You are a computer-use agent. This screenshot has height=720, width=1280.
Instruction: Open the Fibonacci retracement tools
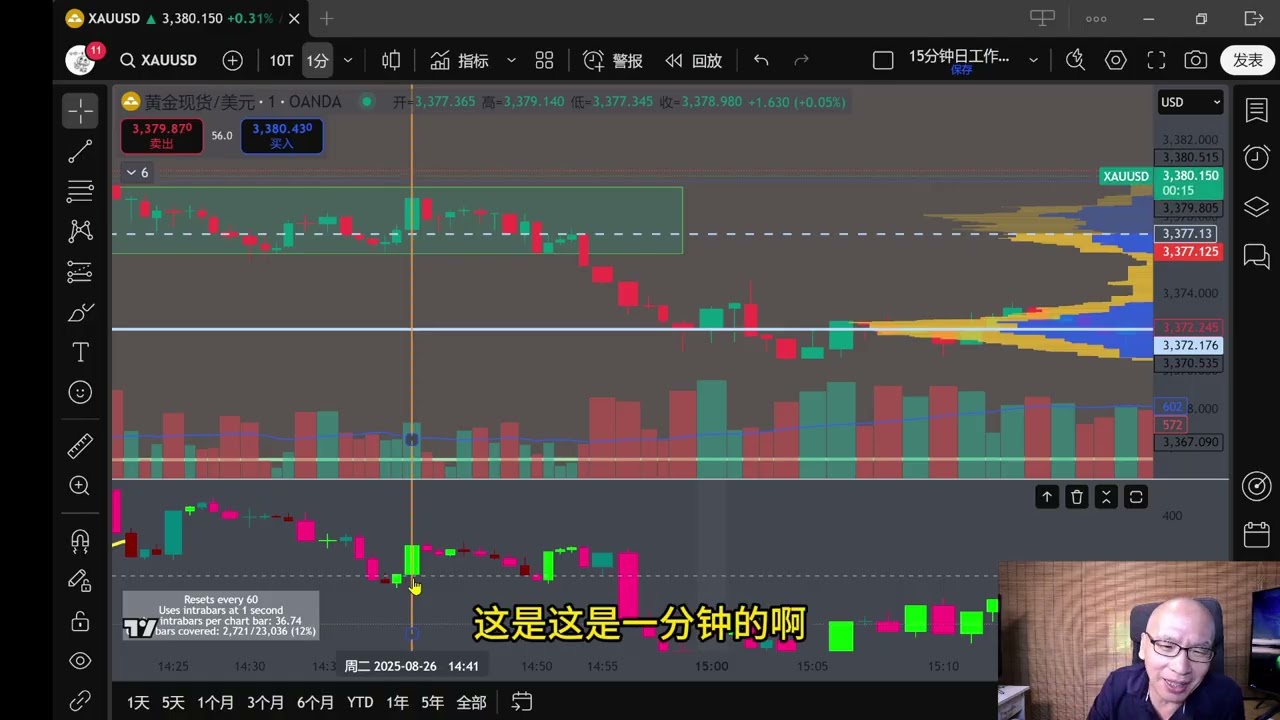(x=80, y=191)
